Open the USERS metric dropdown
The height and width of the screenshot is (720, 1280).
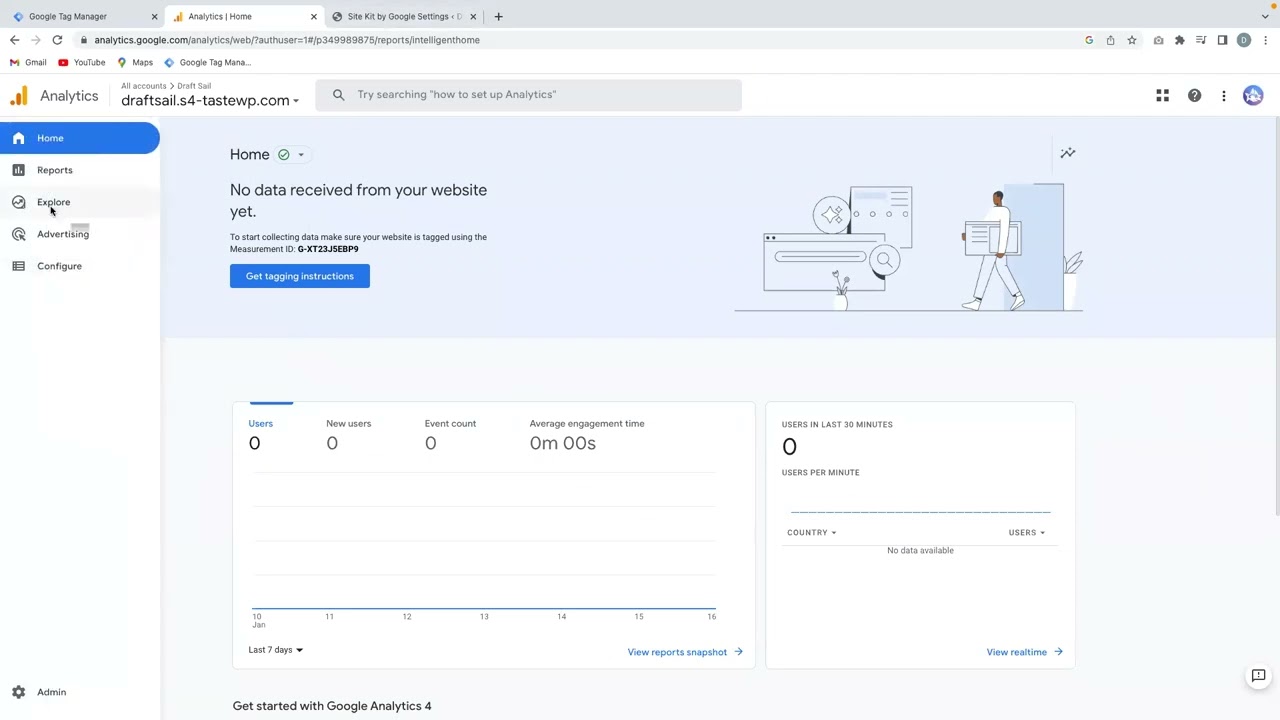[1026, 533]
